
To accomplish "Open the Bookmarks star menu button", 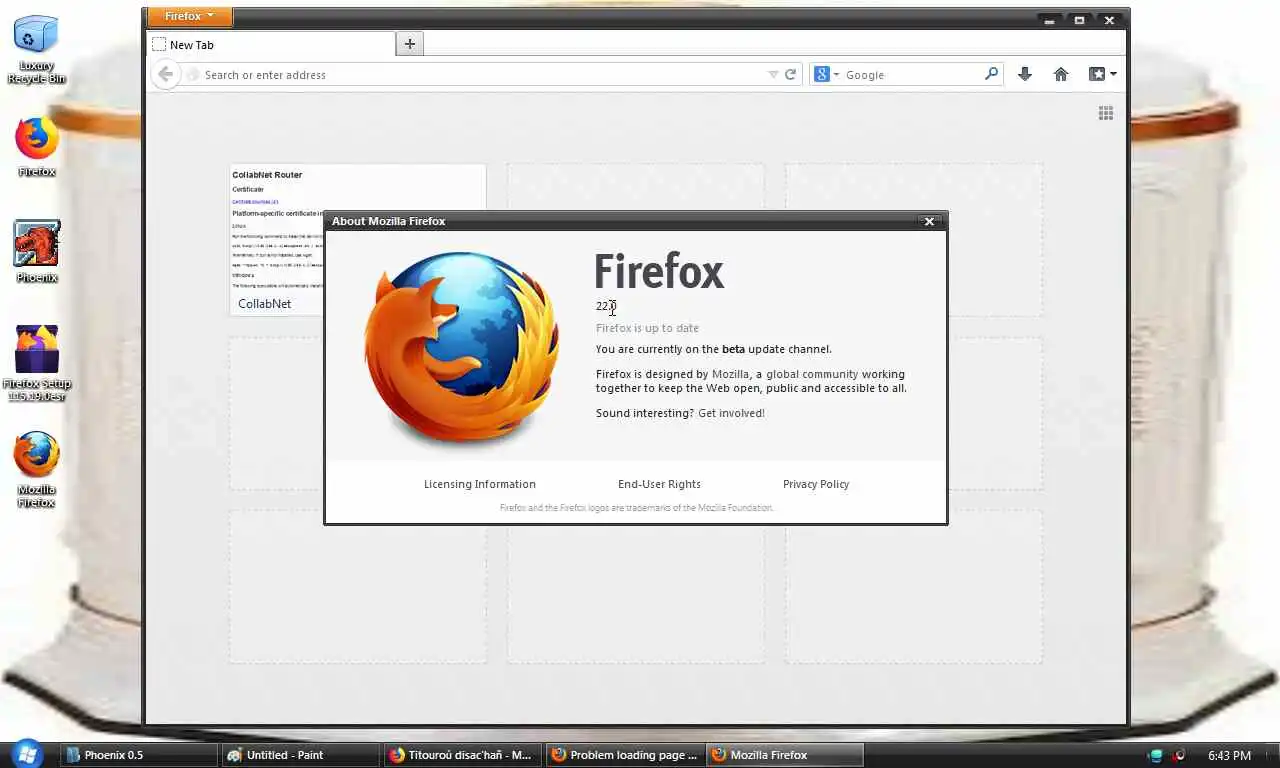I will (1102, 74).
